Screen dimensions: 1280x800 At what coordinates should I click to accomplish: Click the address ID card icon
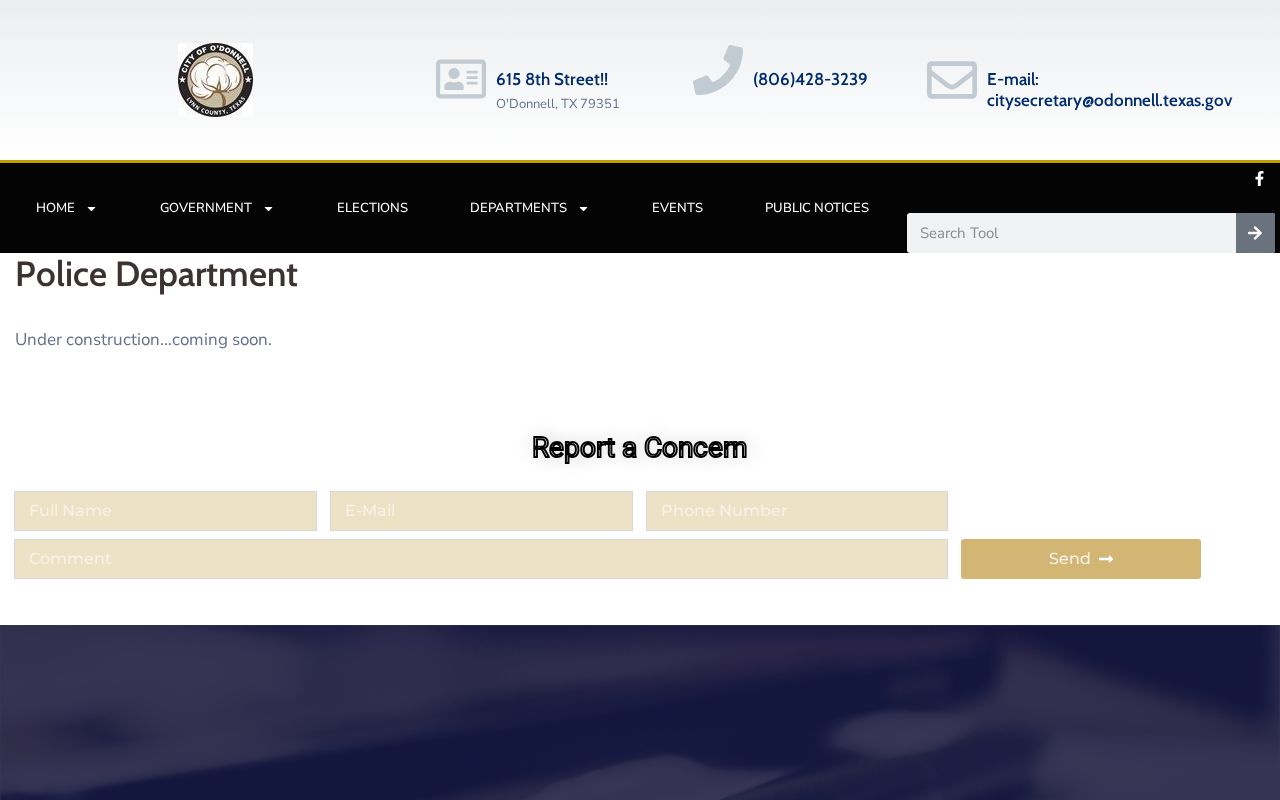click(461, 79)
